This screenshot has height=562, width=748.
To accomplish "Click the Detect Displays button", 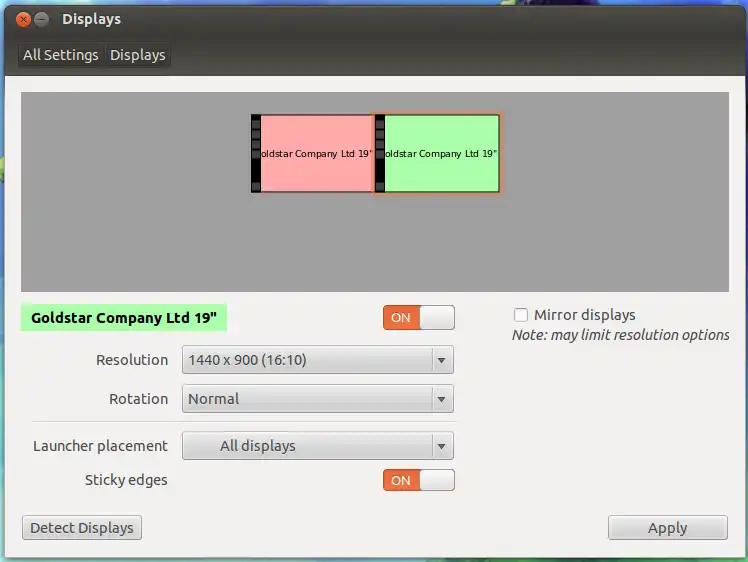I will click(x=82, y=528).
